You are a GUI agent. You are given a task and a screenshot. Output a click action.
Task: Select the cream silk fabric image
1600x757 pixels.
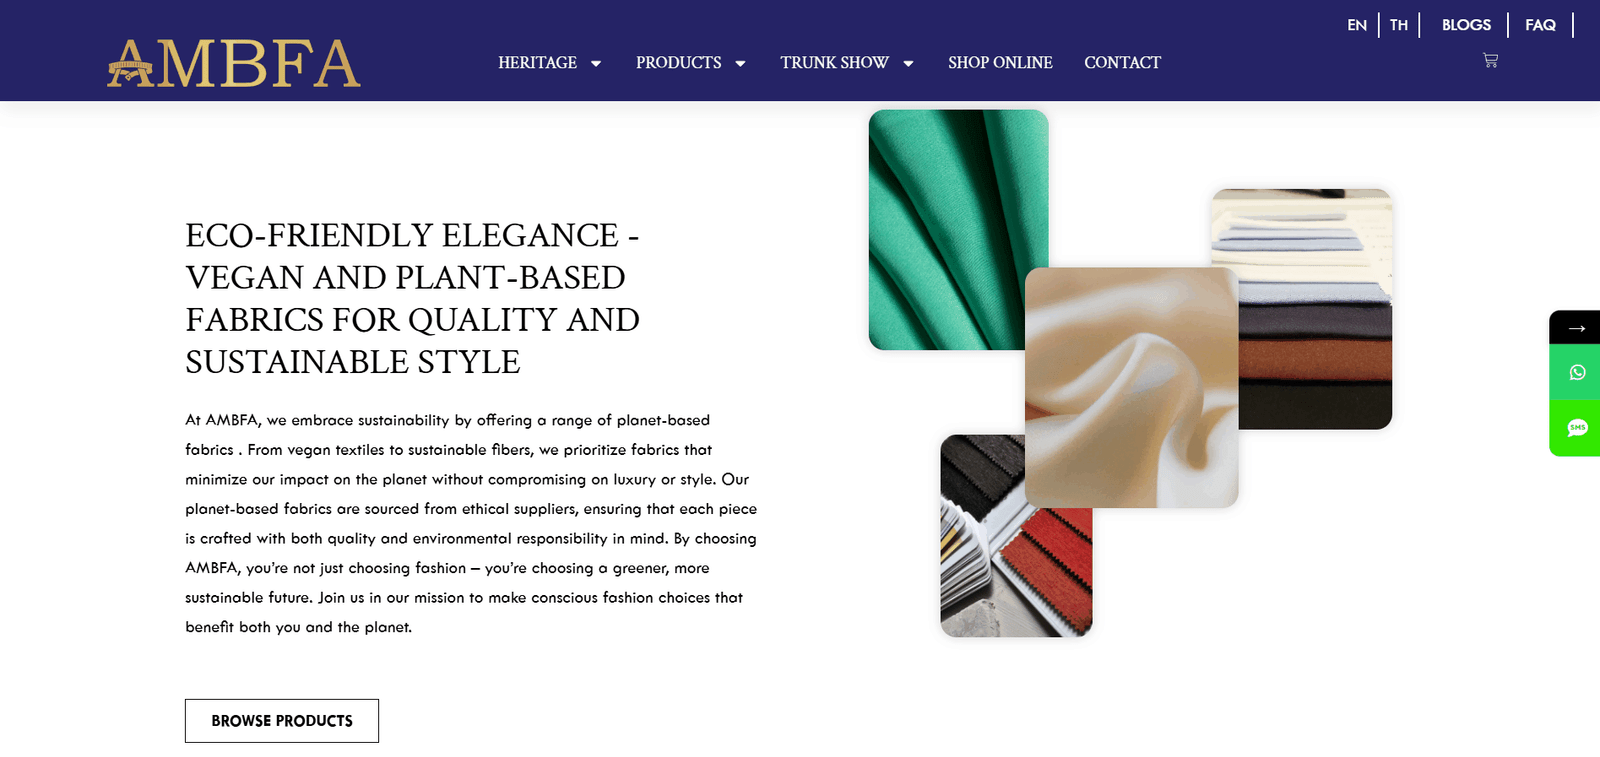[1132, 387]
